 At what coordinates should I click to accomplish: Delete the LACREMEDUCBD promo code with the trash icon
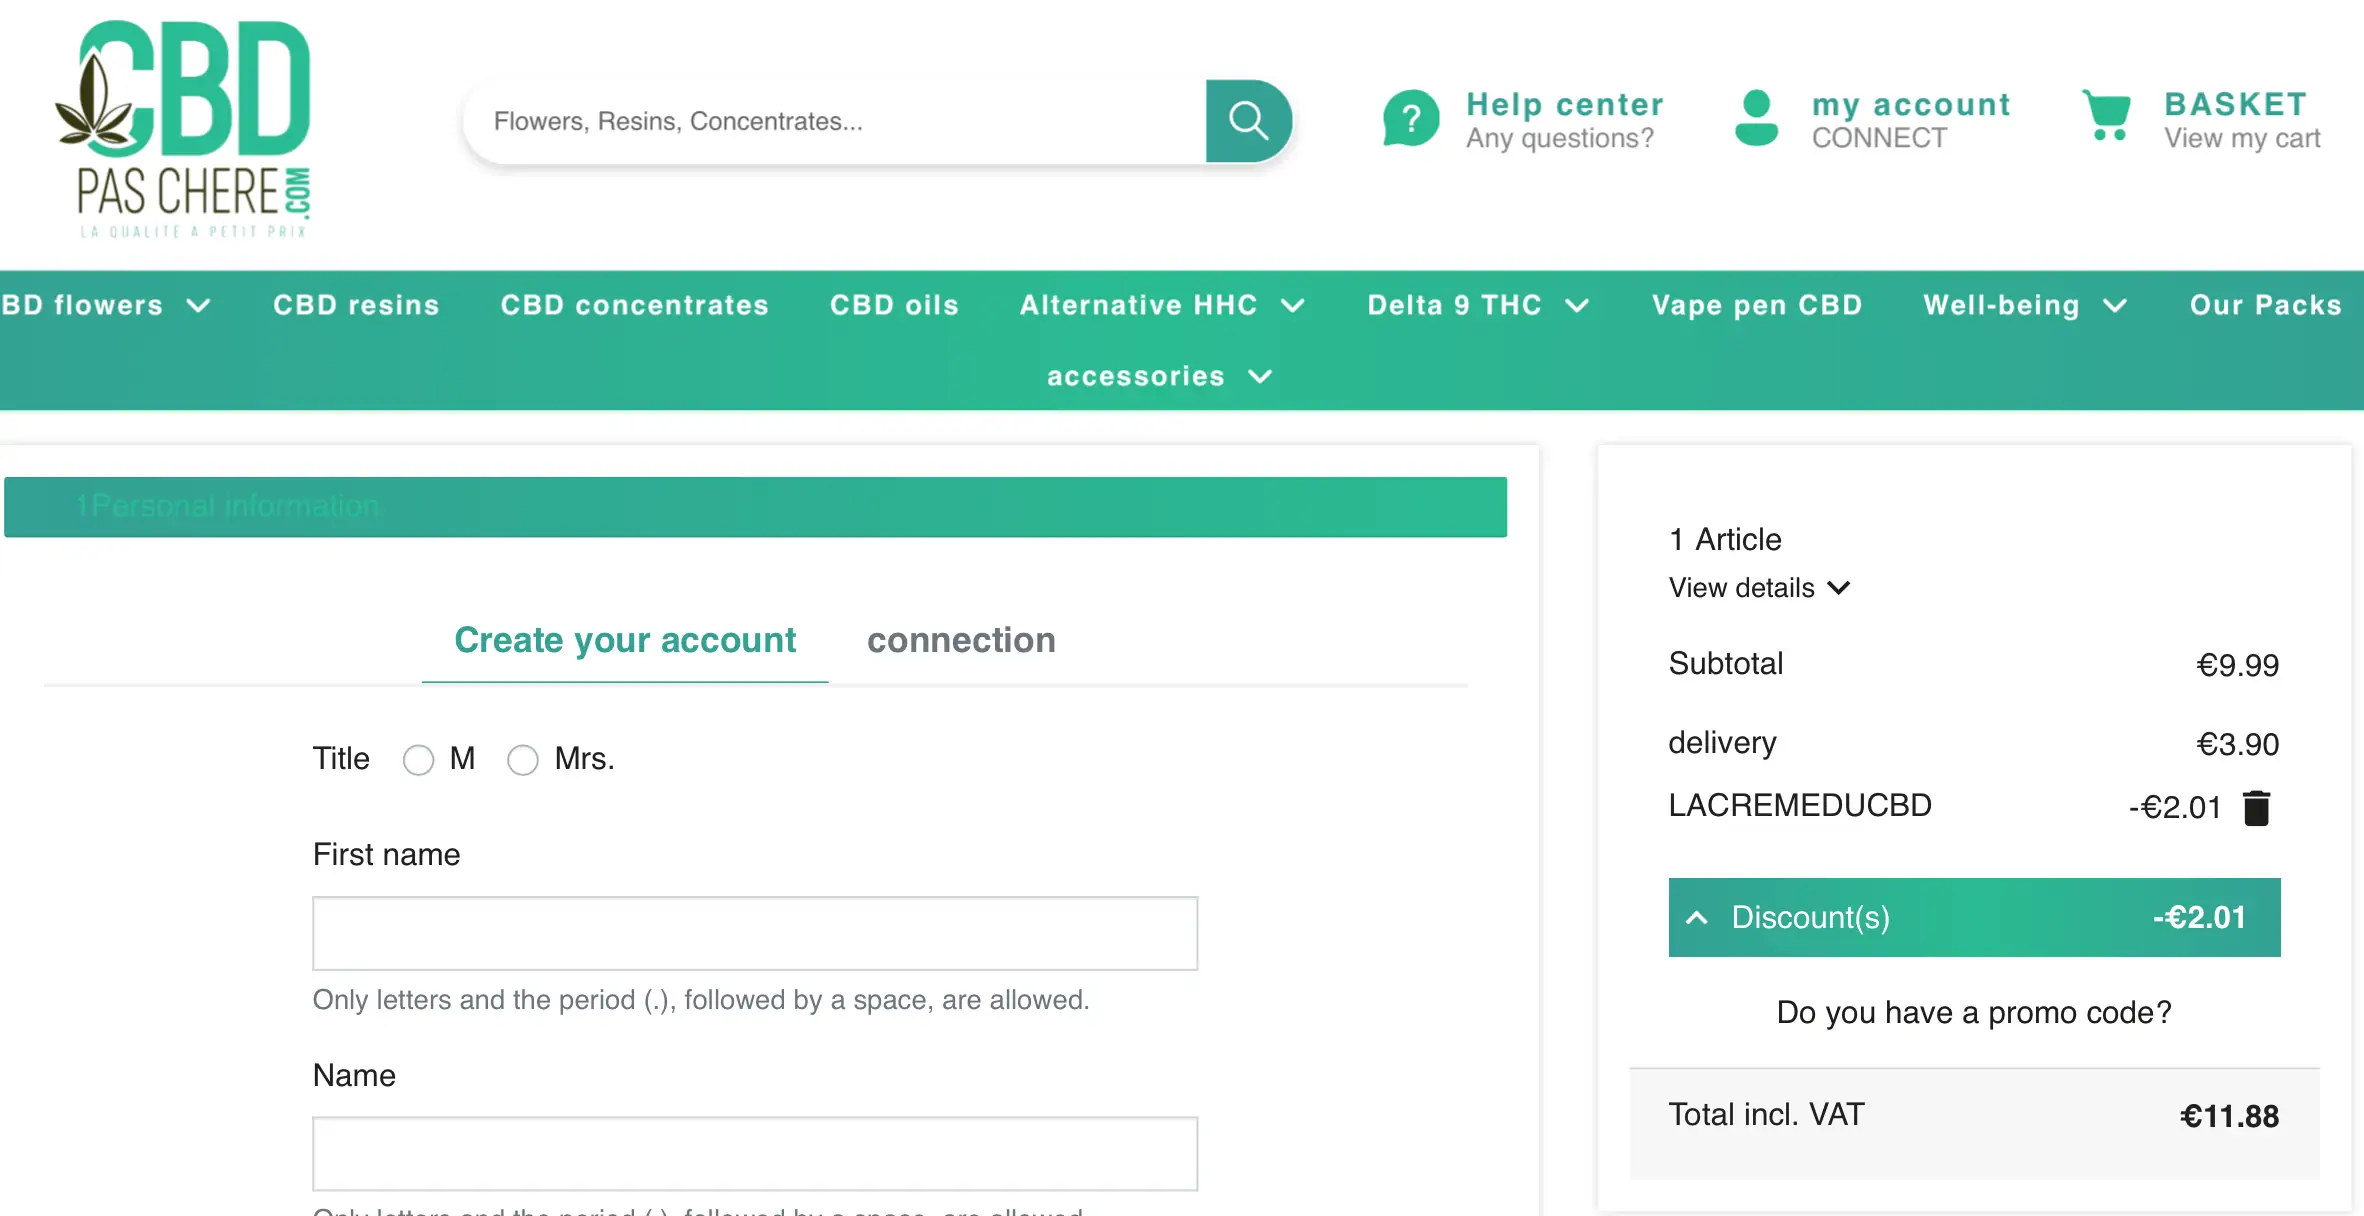tap(2256, 807)
